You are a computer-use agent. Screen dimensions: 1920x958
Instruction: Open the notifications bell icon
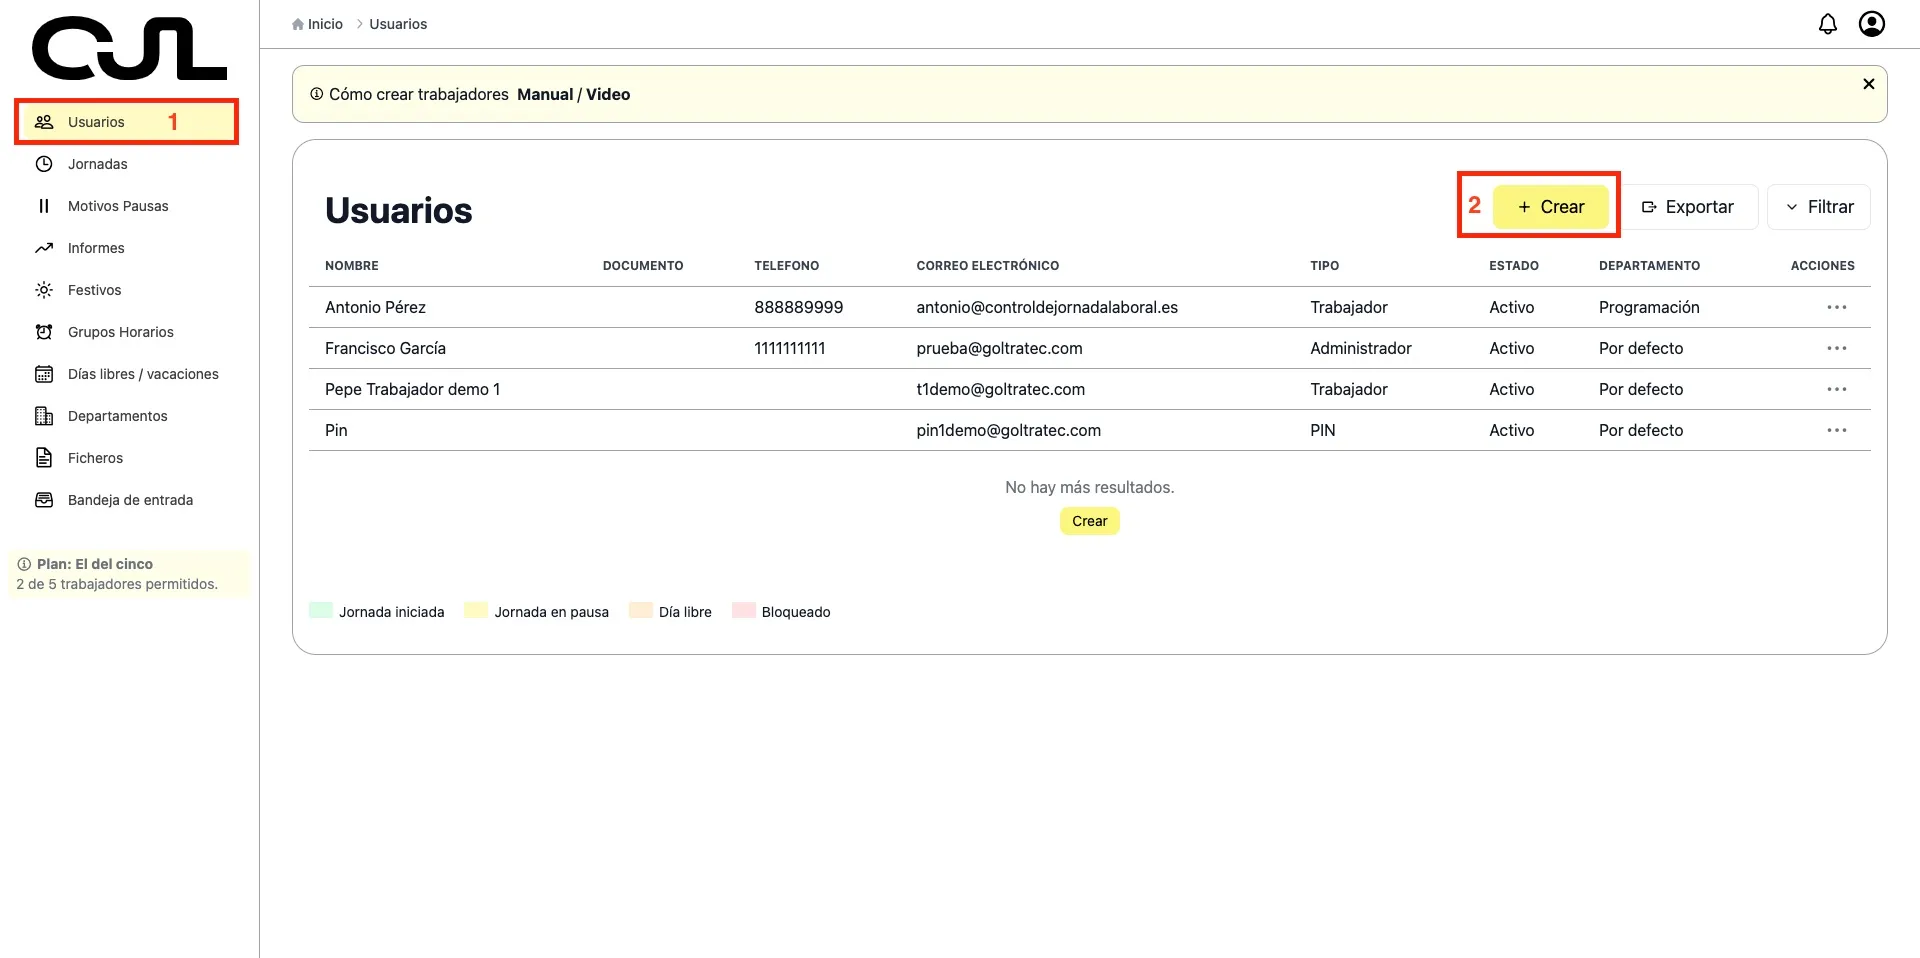(x=1827, y=24)
